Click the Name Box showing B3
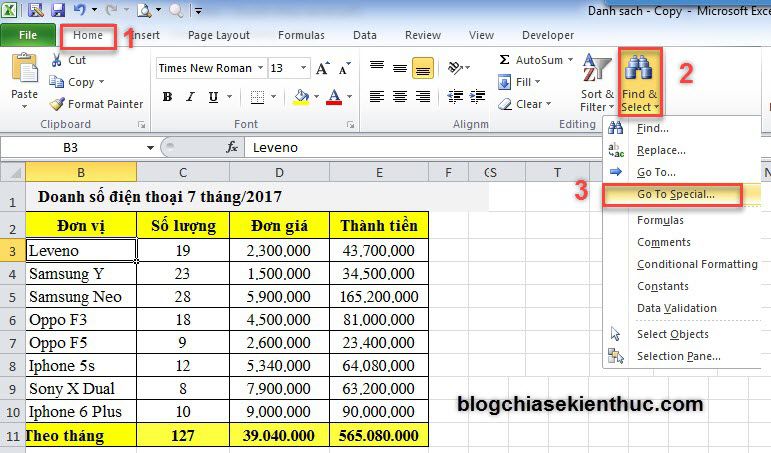Viewport: 771px width, 453px height. pos(72,148)
